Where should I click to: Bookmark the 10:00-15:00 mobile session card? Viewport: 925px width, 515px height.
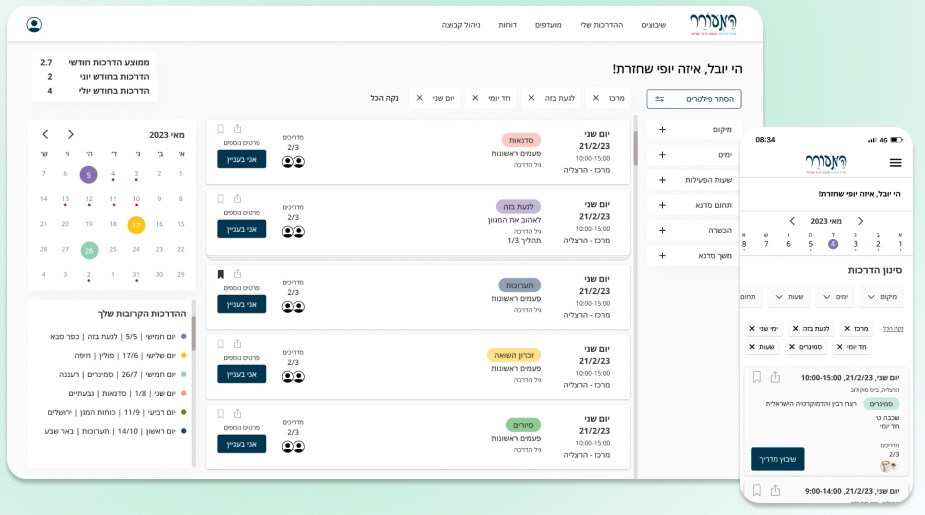757,377
